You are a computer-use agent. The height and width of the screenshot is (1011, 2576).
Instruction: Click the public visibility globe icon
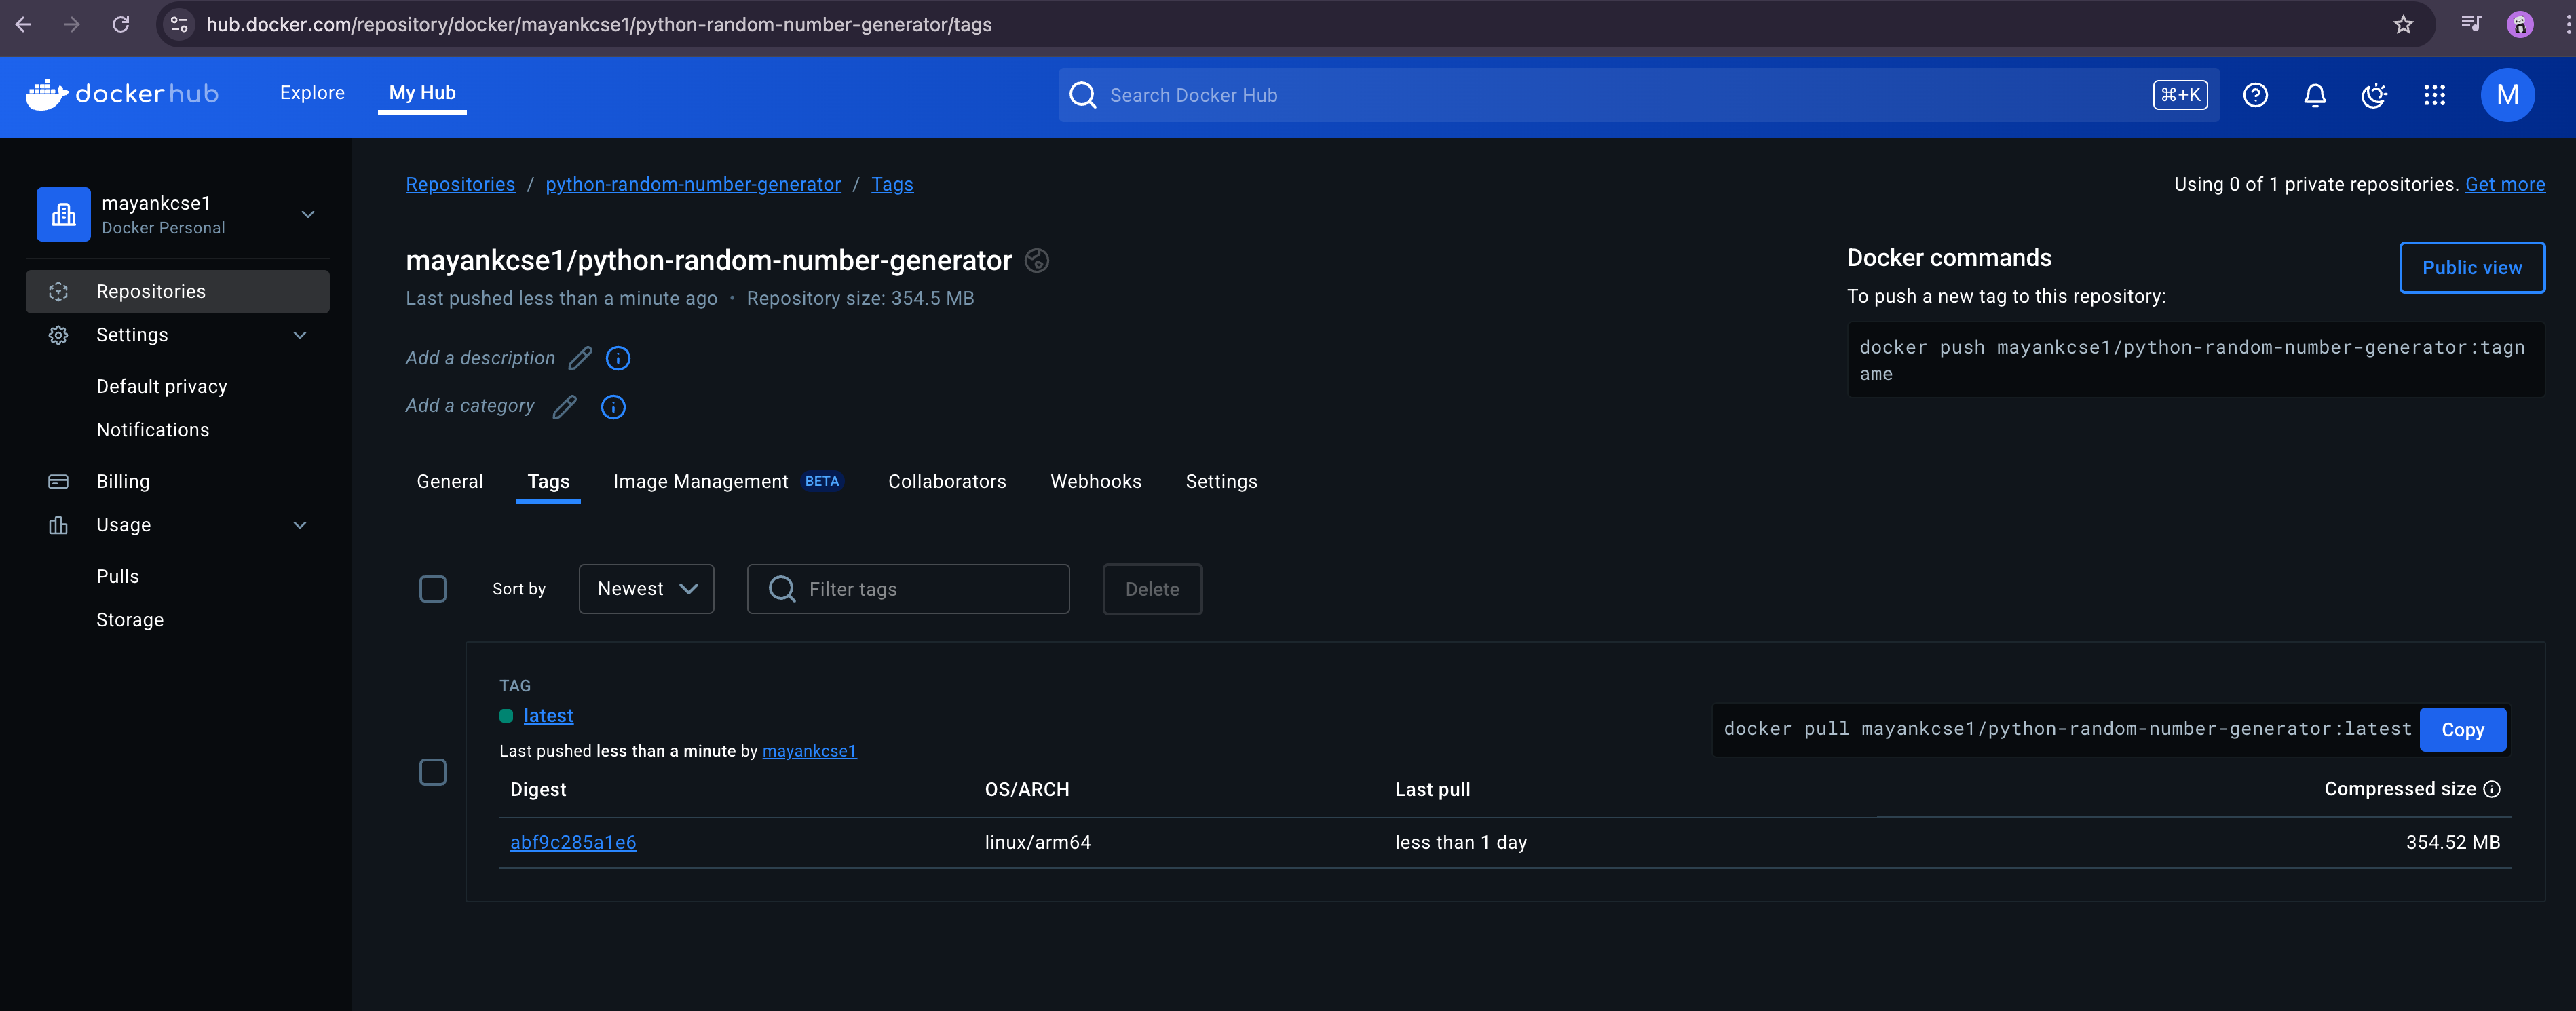click(x=1037, y=261)
